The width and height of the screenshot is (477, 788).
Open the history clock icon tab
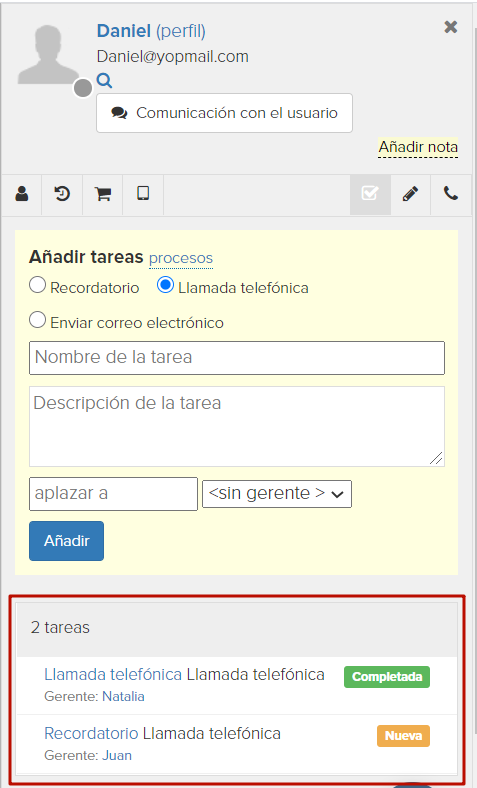pos(62,194)
